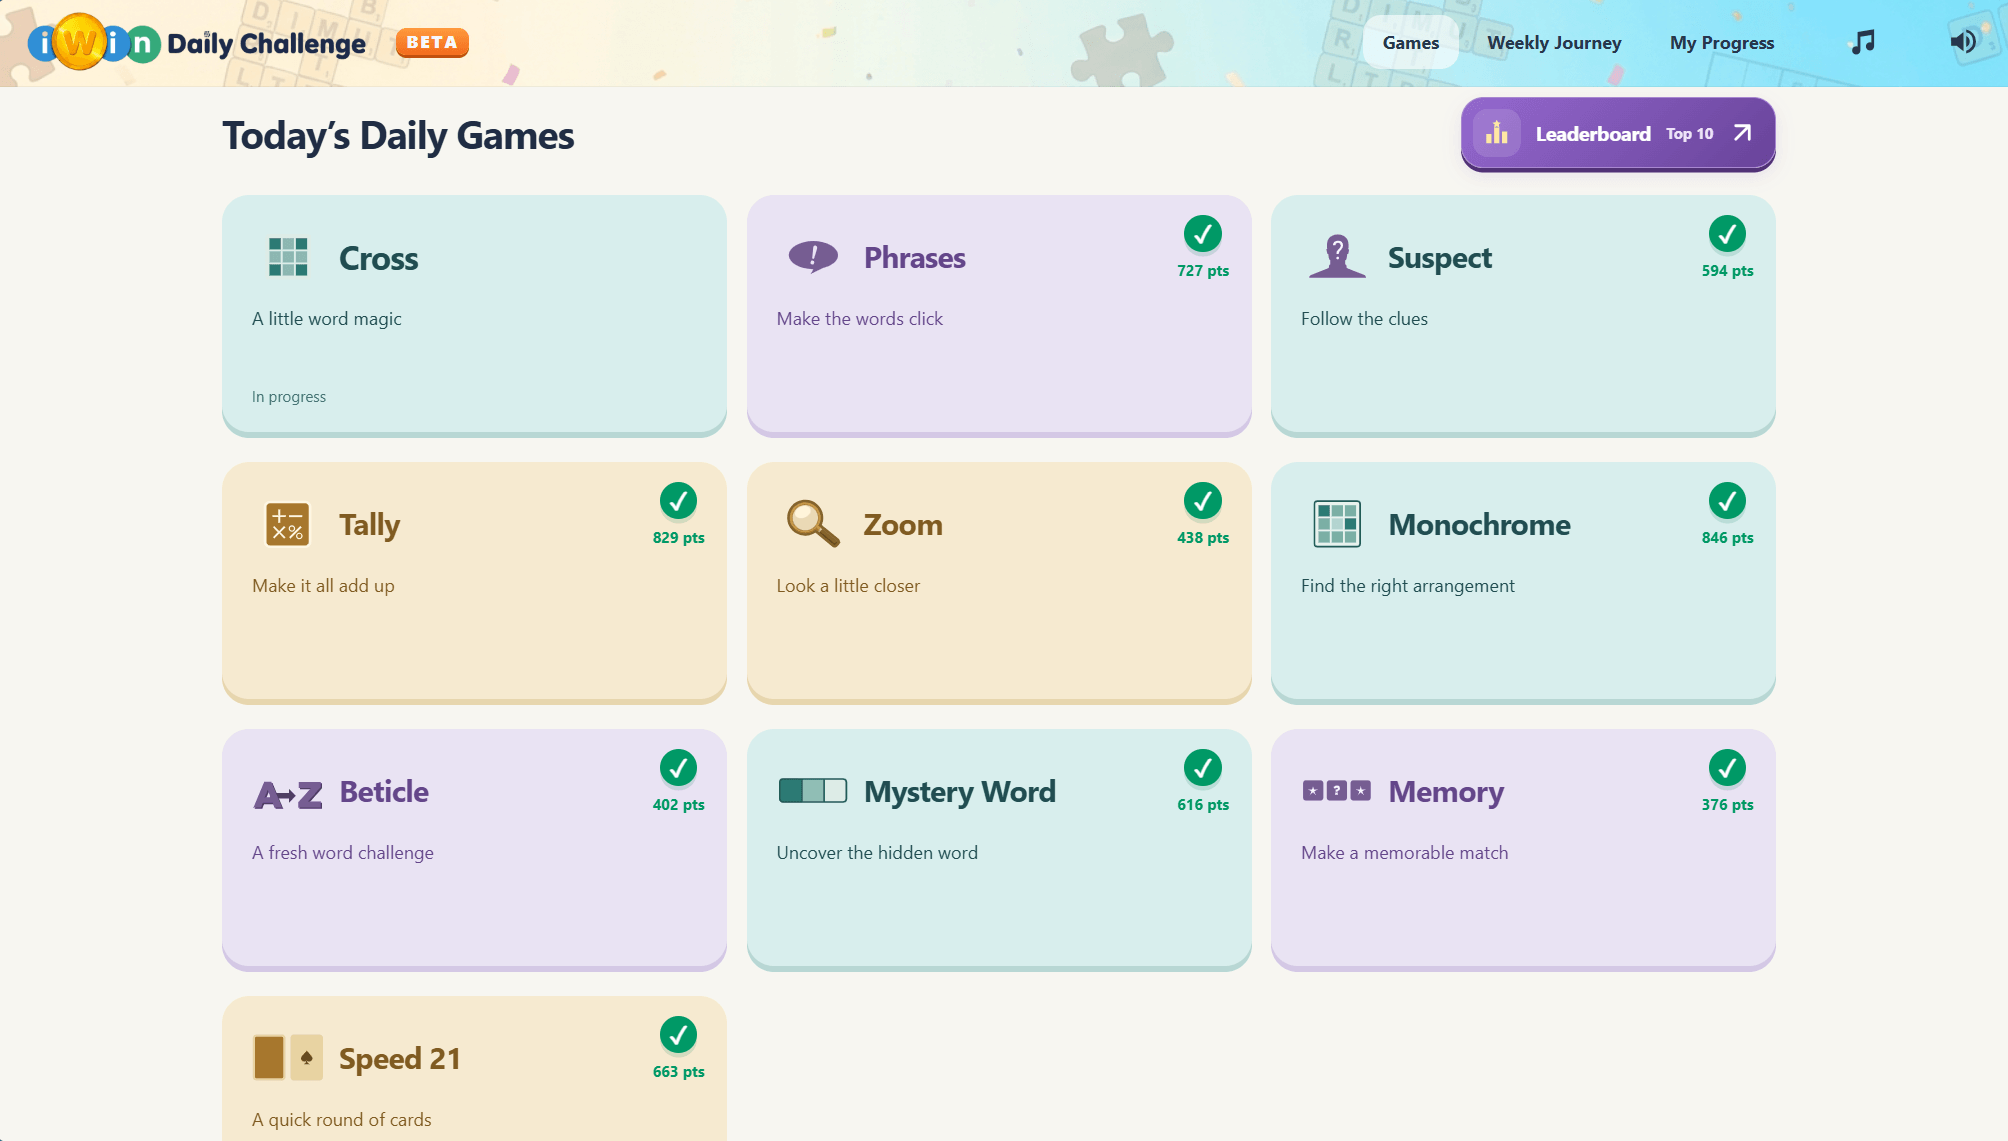Click the Cross grid icon

[x=288, y=257]
